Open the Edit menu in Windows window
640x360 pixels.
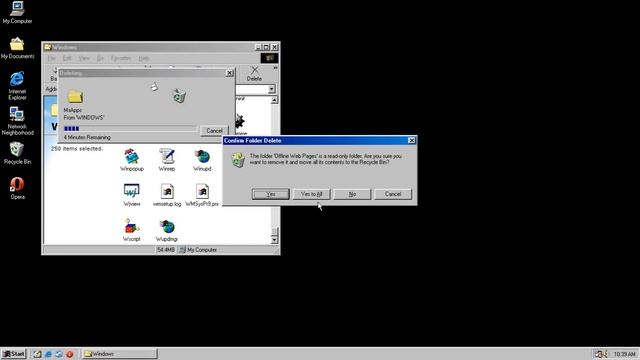click(67, 58)
